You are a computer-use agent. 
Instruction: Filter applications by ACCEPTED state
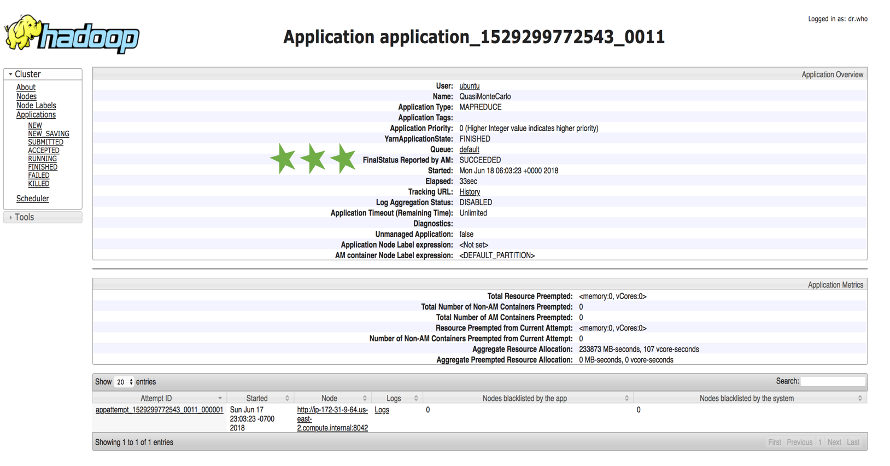click(x=44, y=150)
